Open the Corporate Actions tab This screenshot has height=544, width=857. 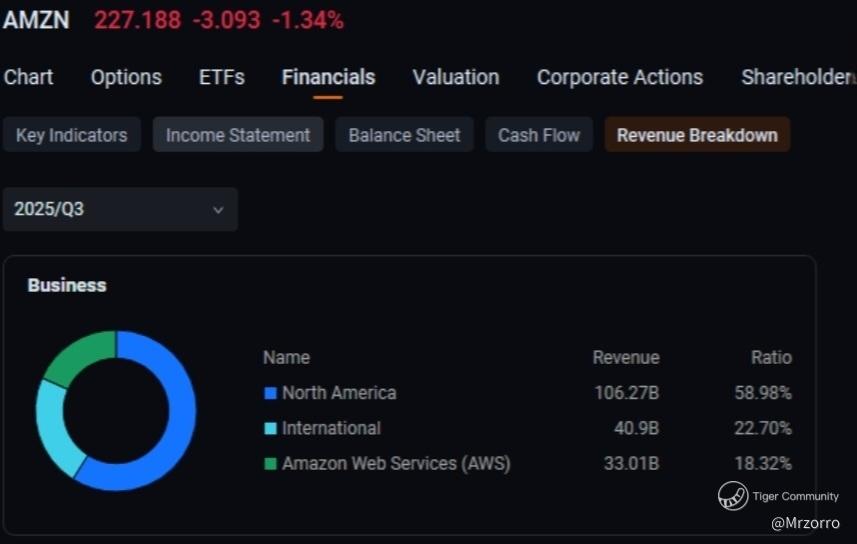tap(620, 77)
